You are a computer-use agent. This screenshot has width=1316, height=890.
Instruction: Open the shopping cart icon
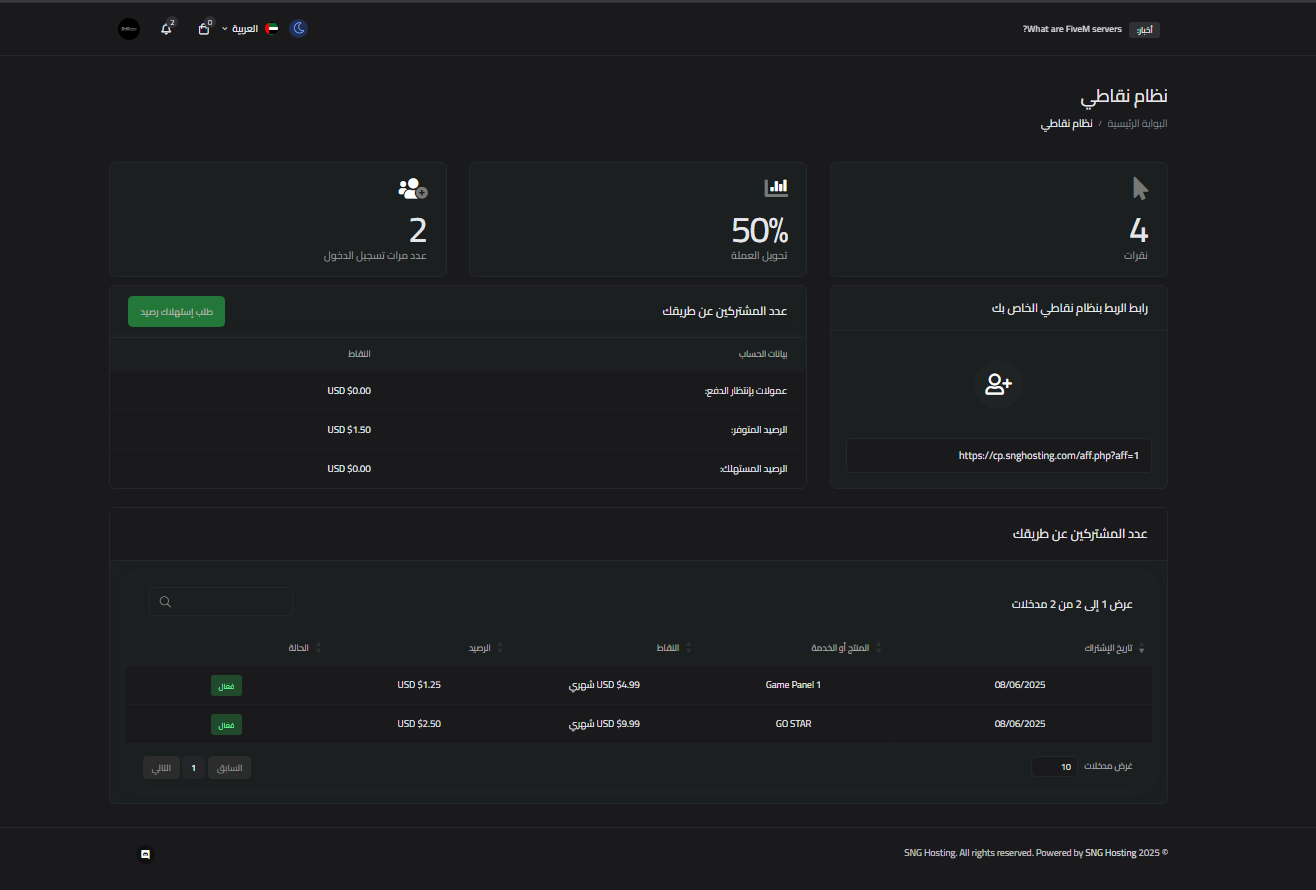point(203,29)
